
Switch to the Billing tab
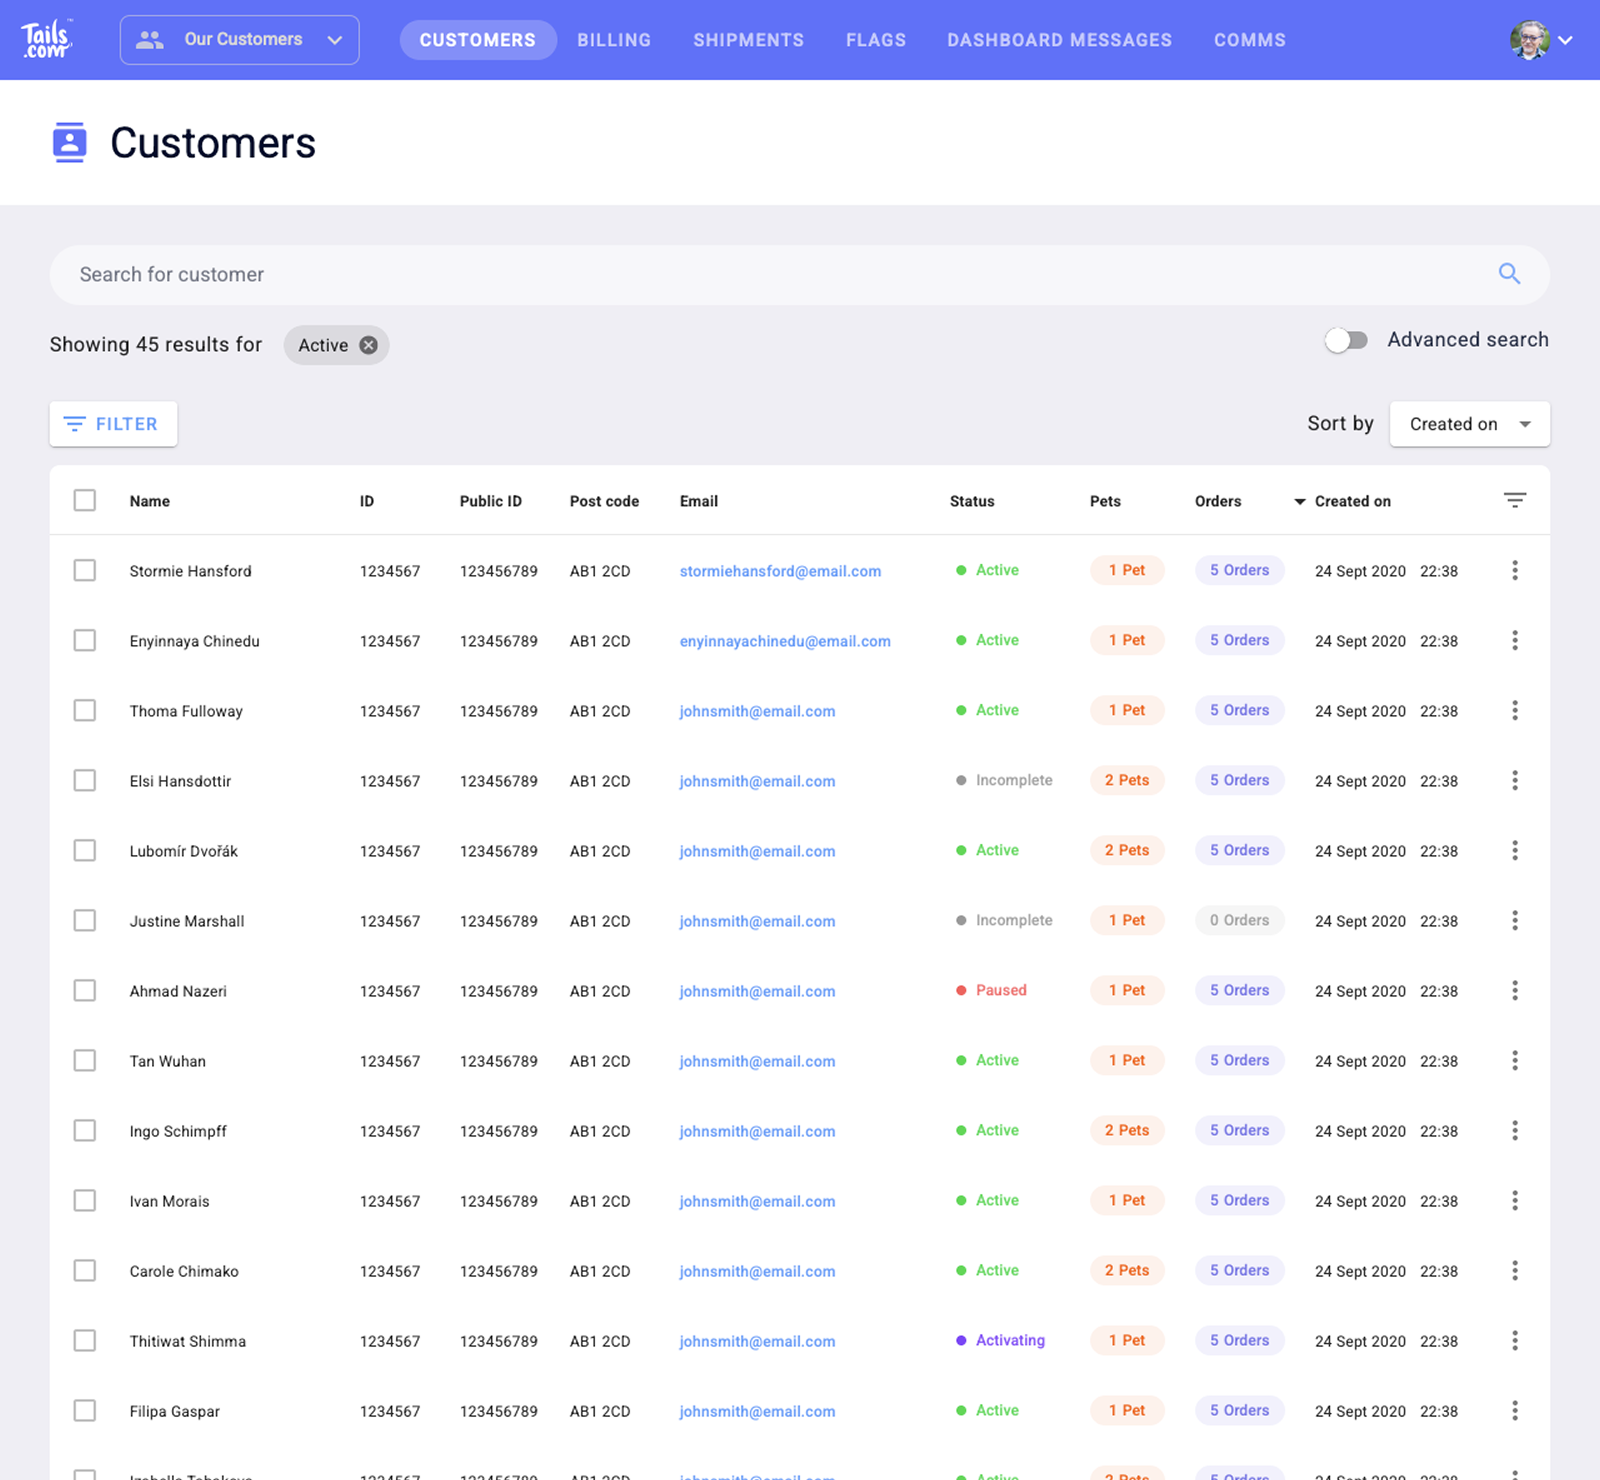click(614, 40)
